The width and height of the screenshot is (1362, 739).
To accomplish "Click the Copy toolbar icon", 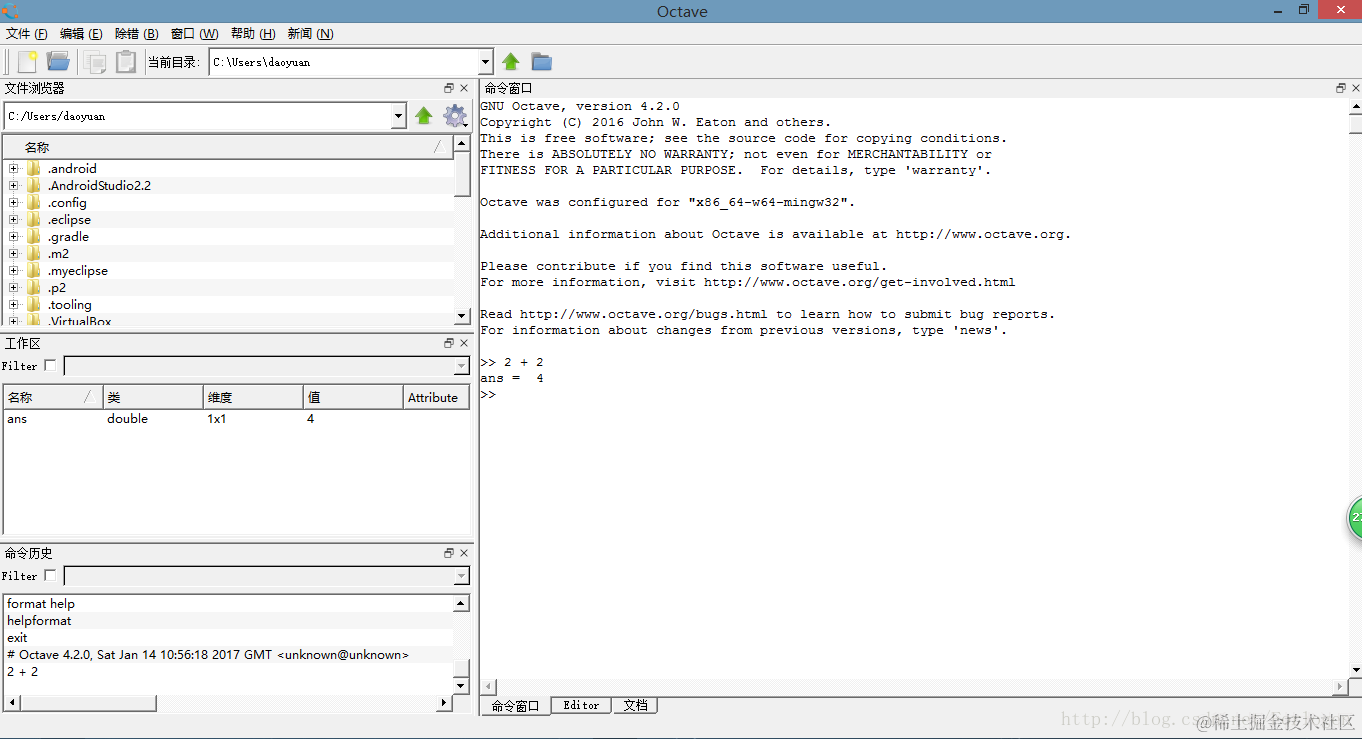I will [x=96, y=62].
